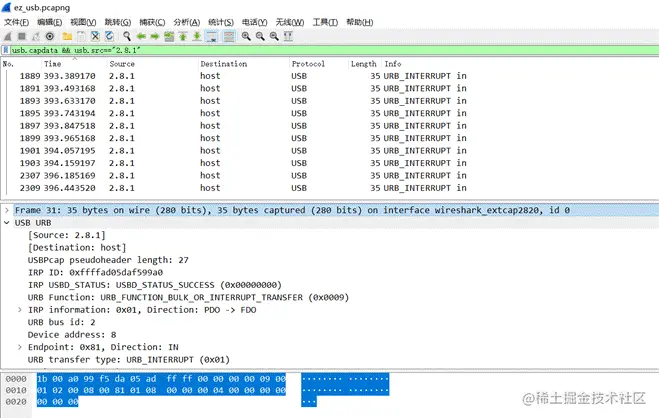The width and height of the screenshot is (659, 418).
Task: Open the 编辑(E) menu
Action: 50,22
